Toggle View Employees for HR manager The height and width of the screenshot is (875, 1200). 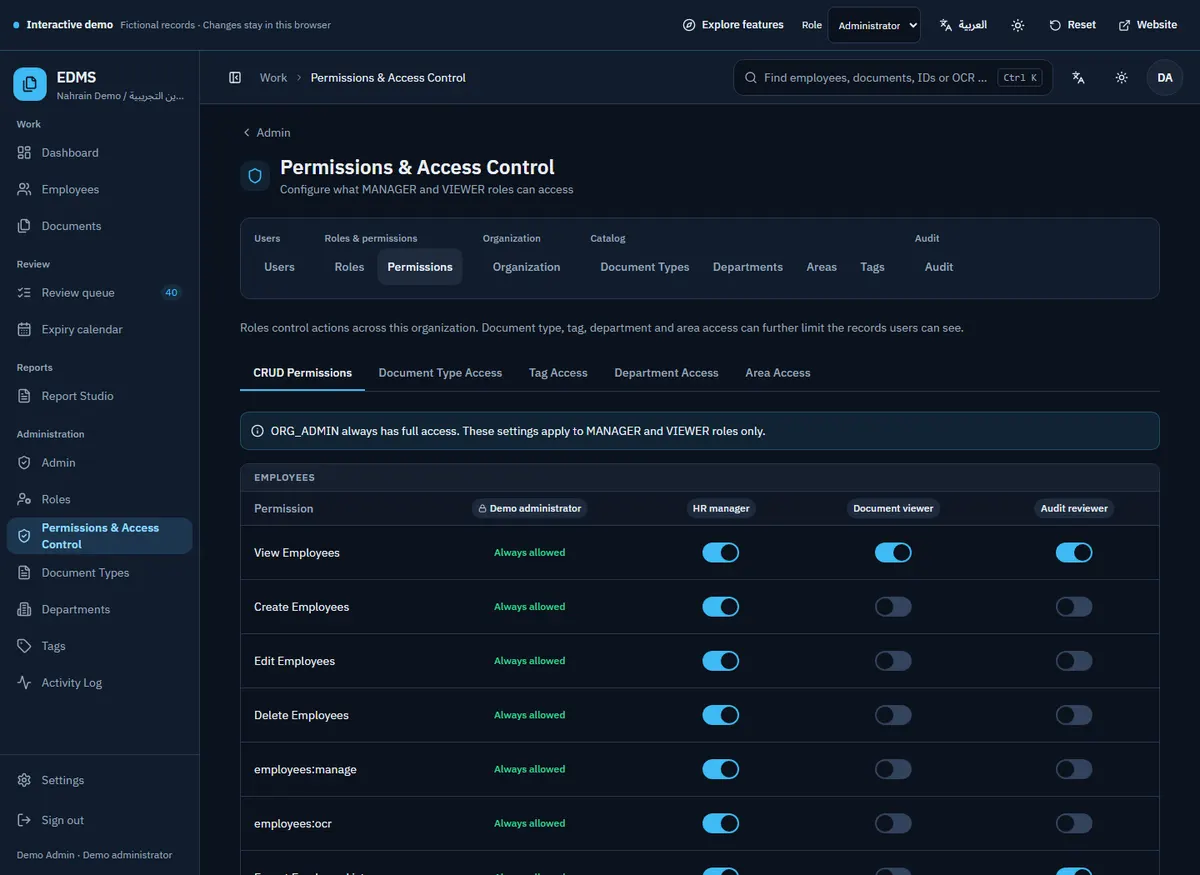(x=720, y=552)
